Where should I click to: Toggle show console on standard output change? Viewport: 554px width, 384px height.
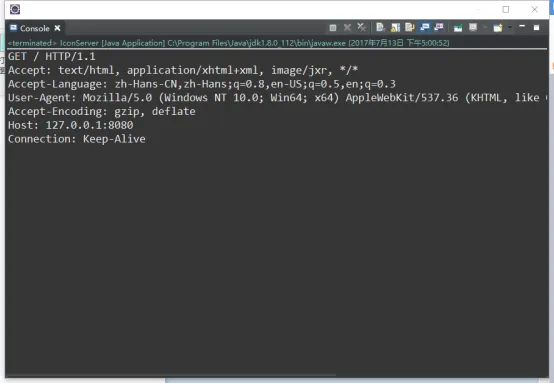click(x=425, y=27)
